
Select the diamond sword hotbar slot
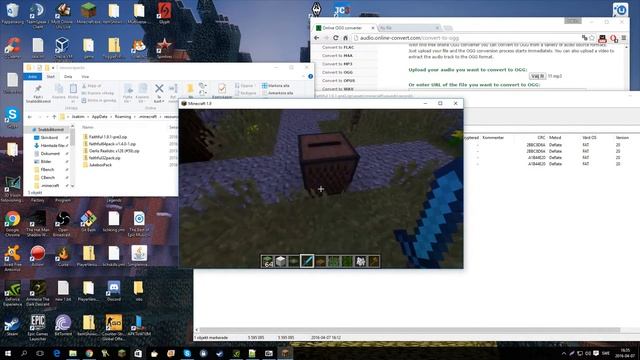307,261
